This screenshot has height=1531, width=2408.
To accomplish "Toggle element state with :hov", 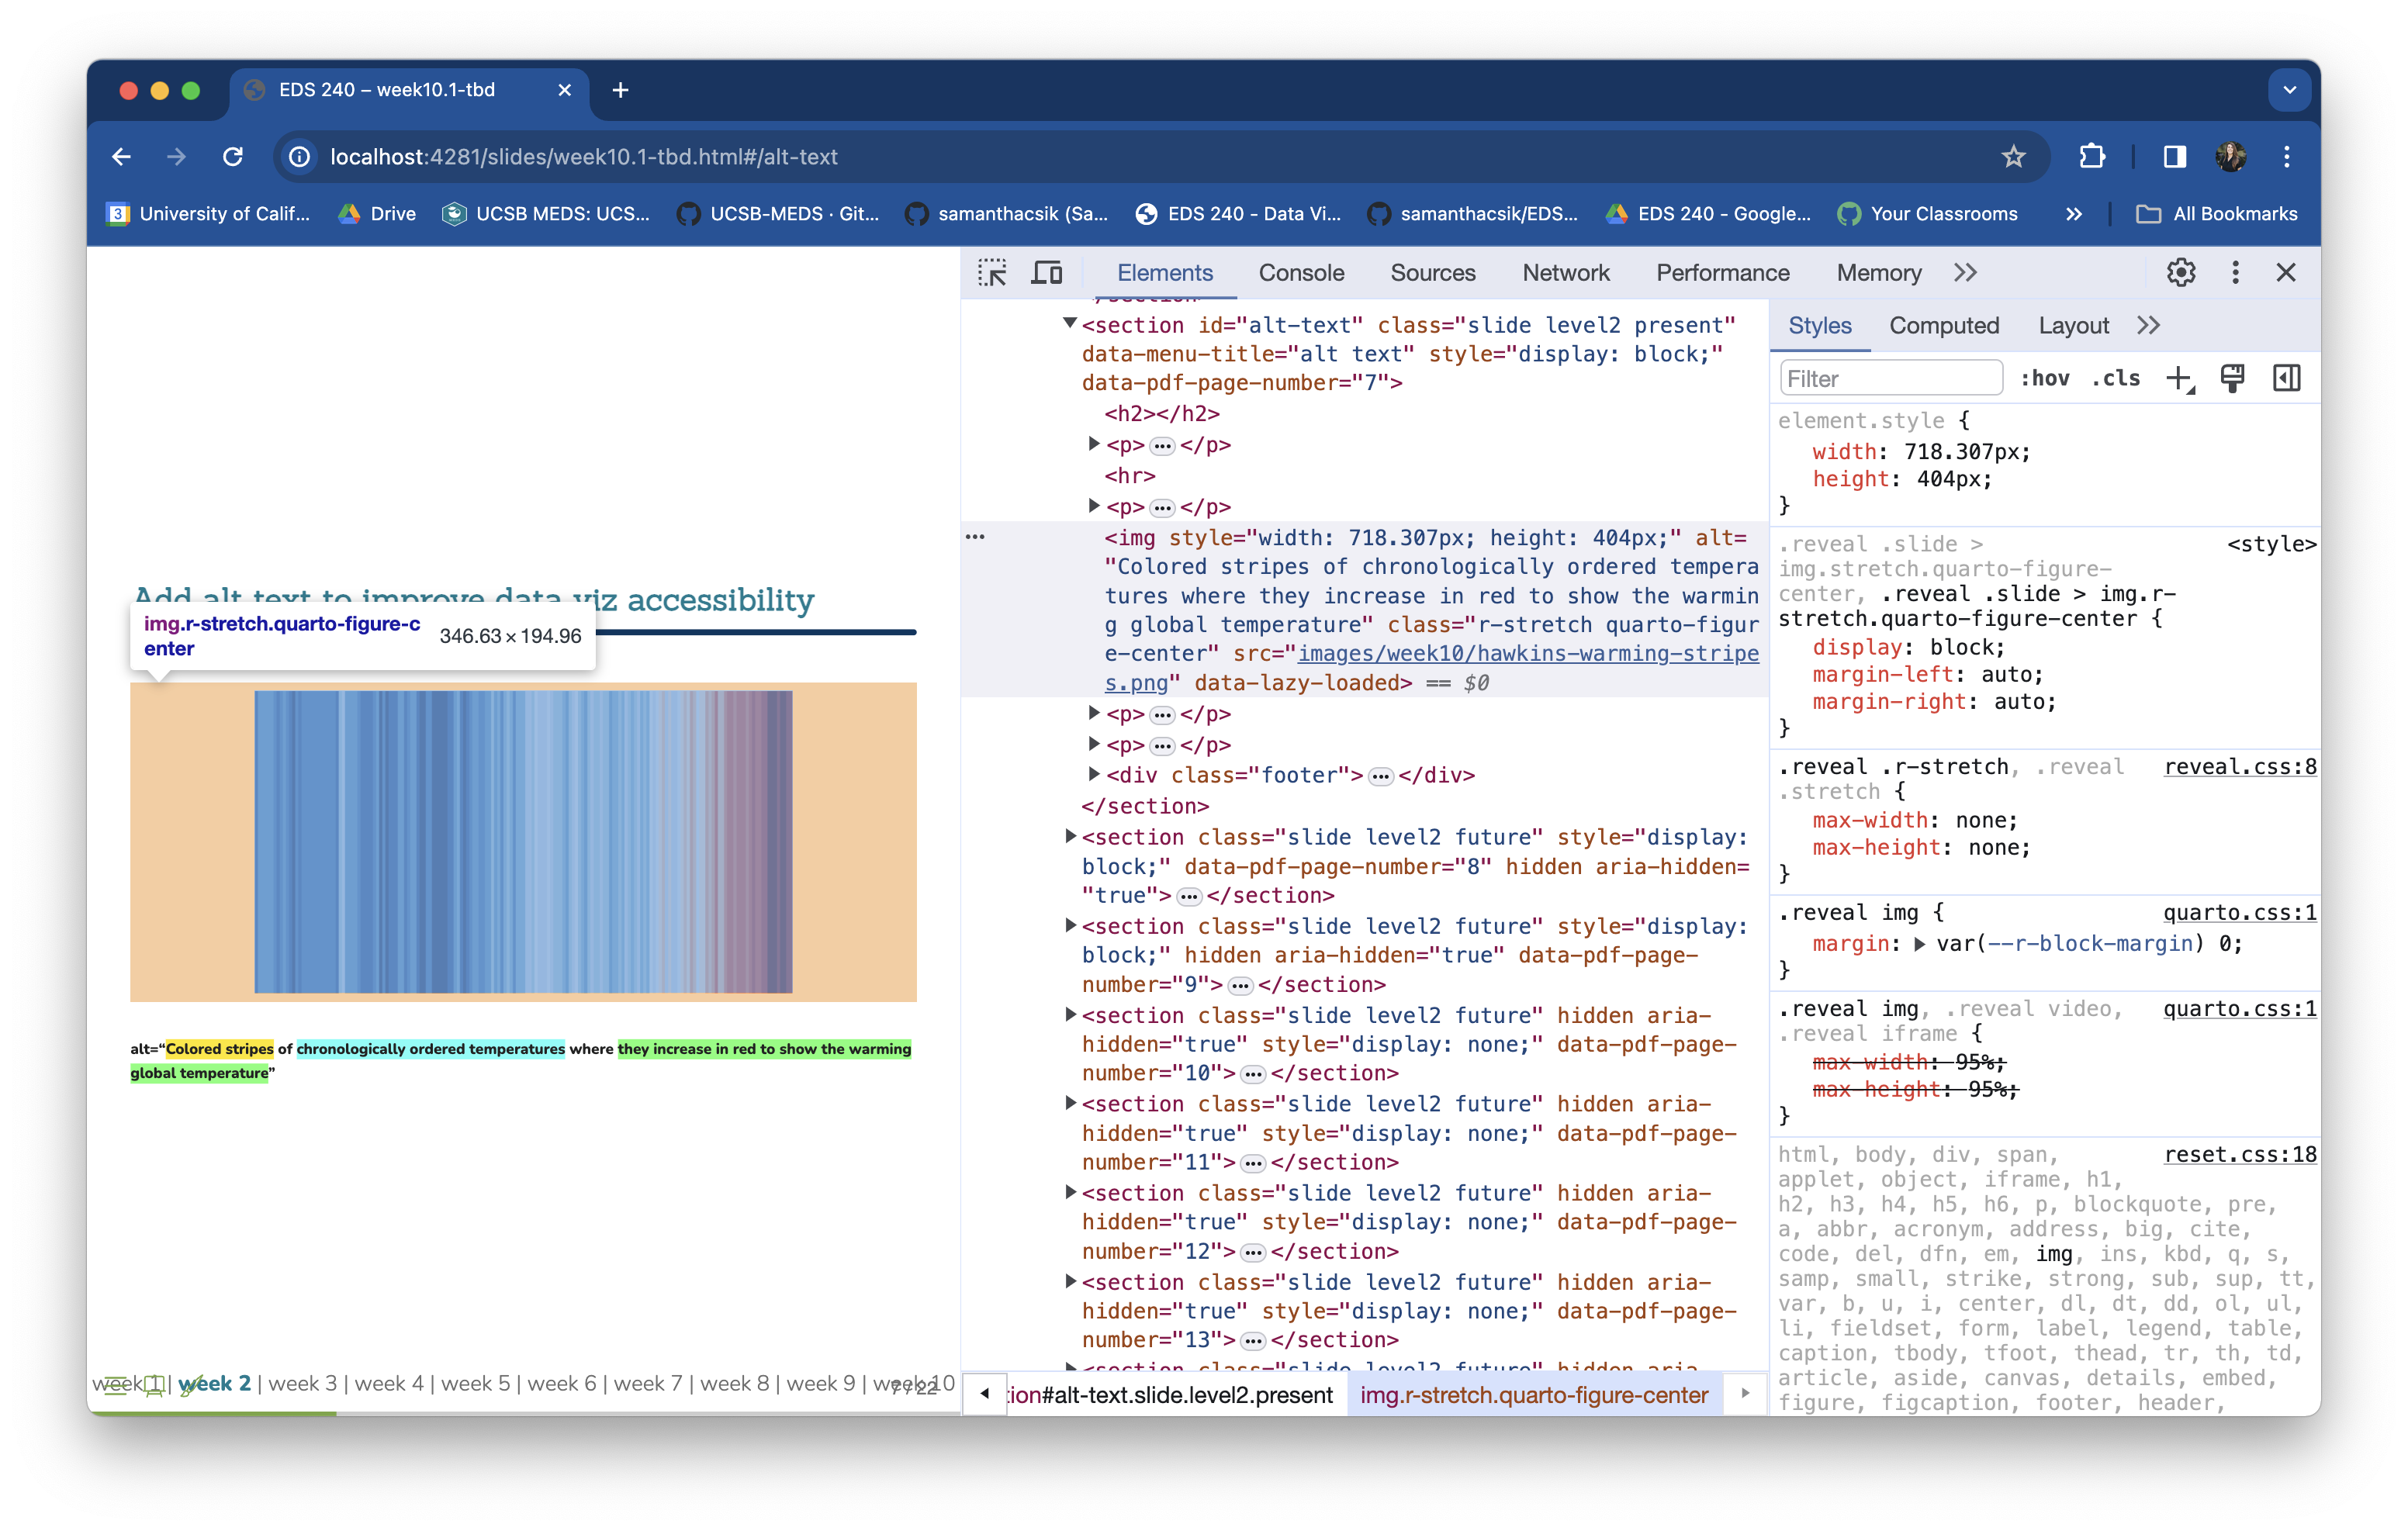I will click(x=2044, y=378).
